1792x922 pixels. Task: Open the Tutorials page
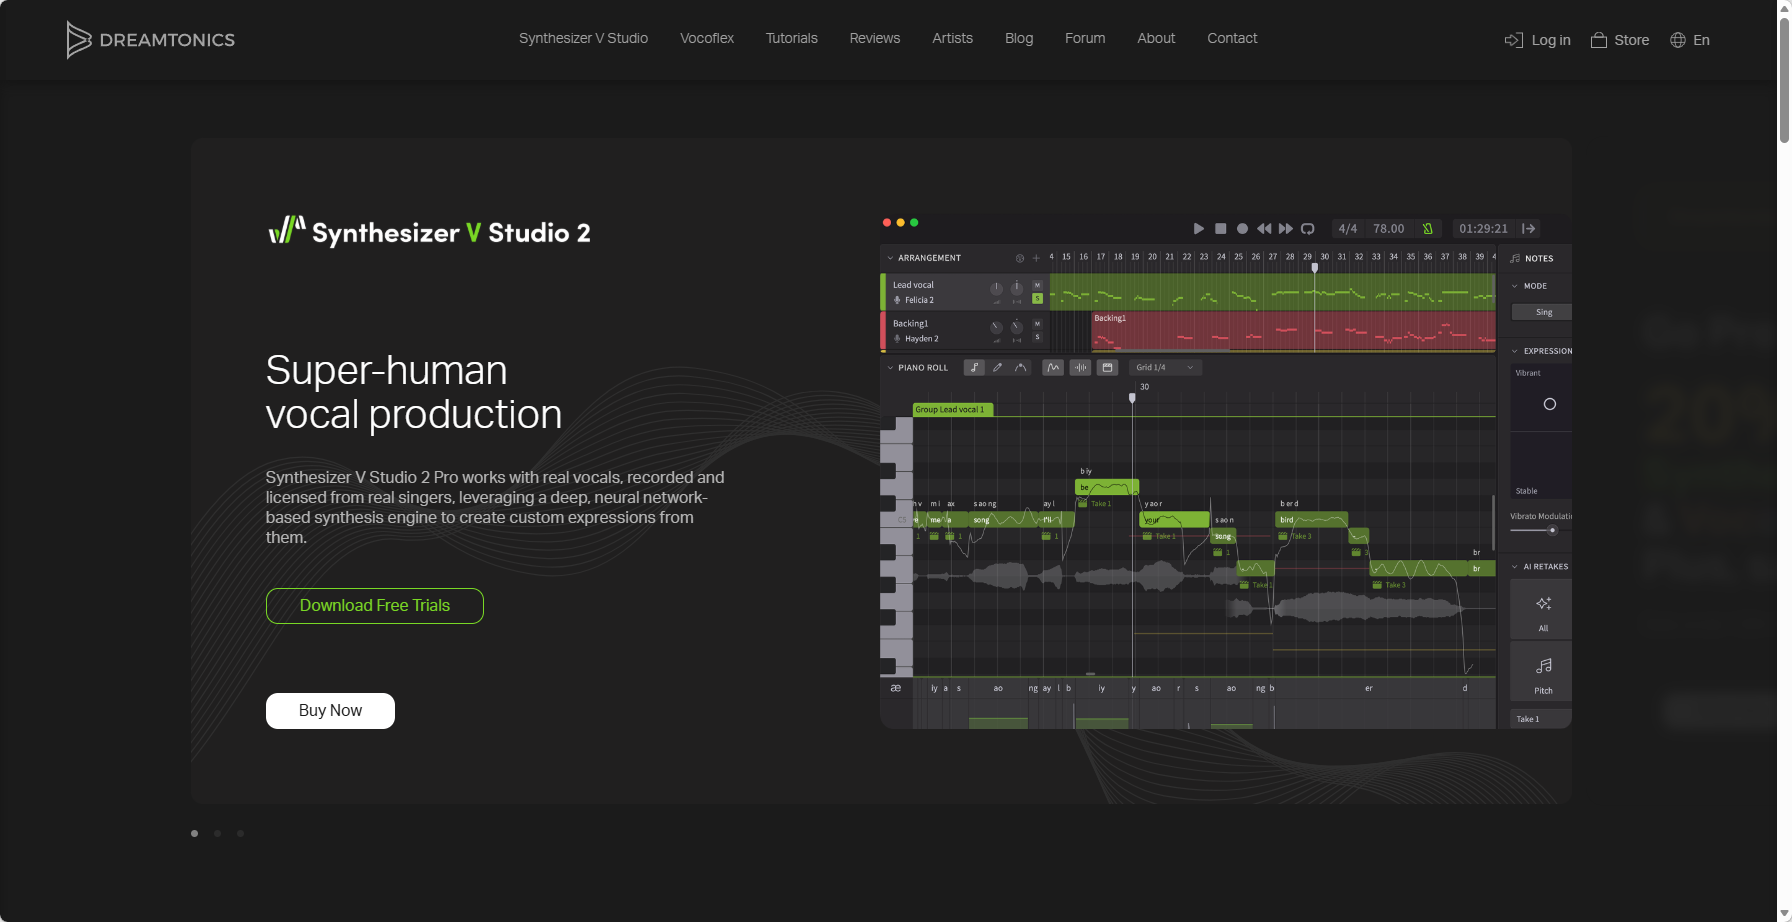pyautogui.click(x=792, y=38)
